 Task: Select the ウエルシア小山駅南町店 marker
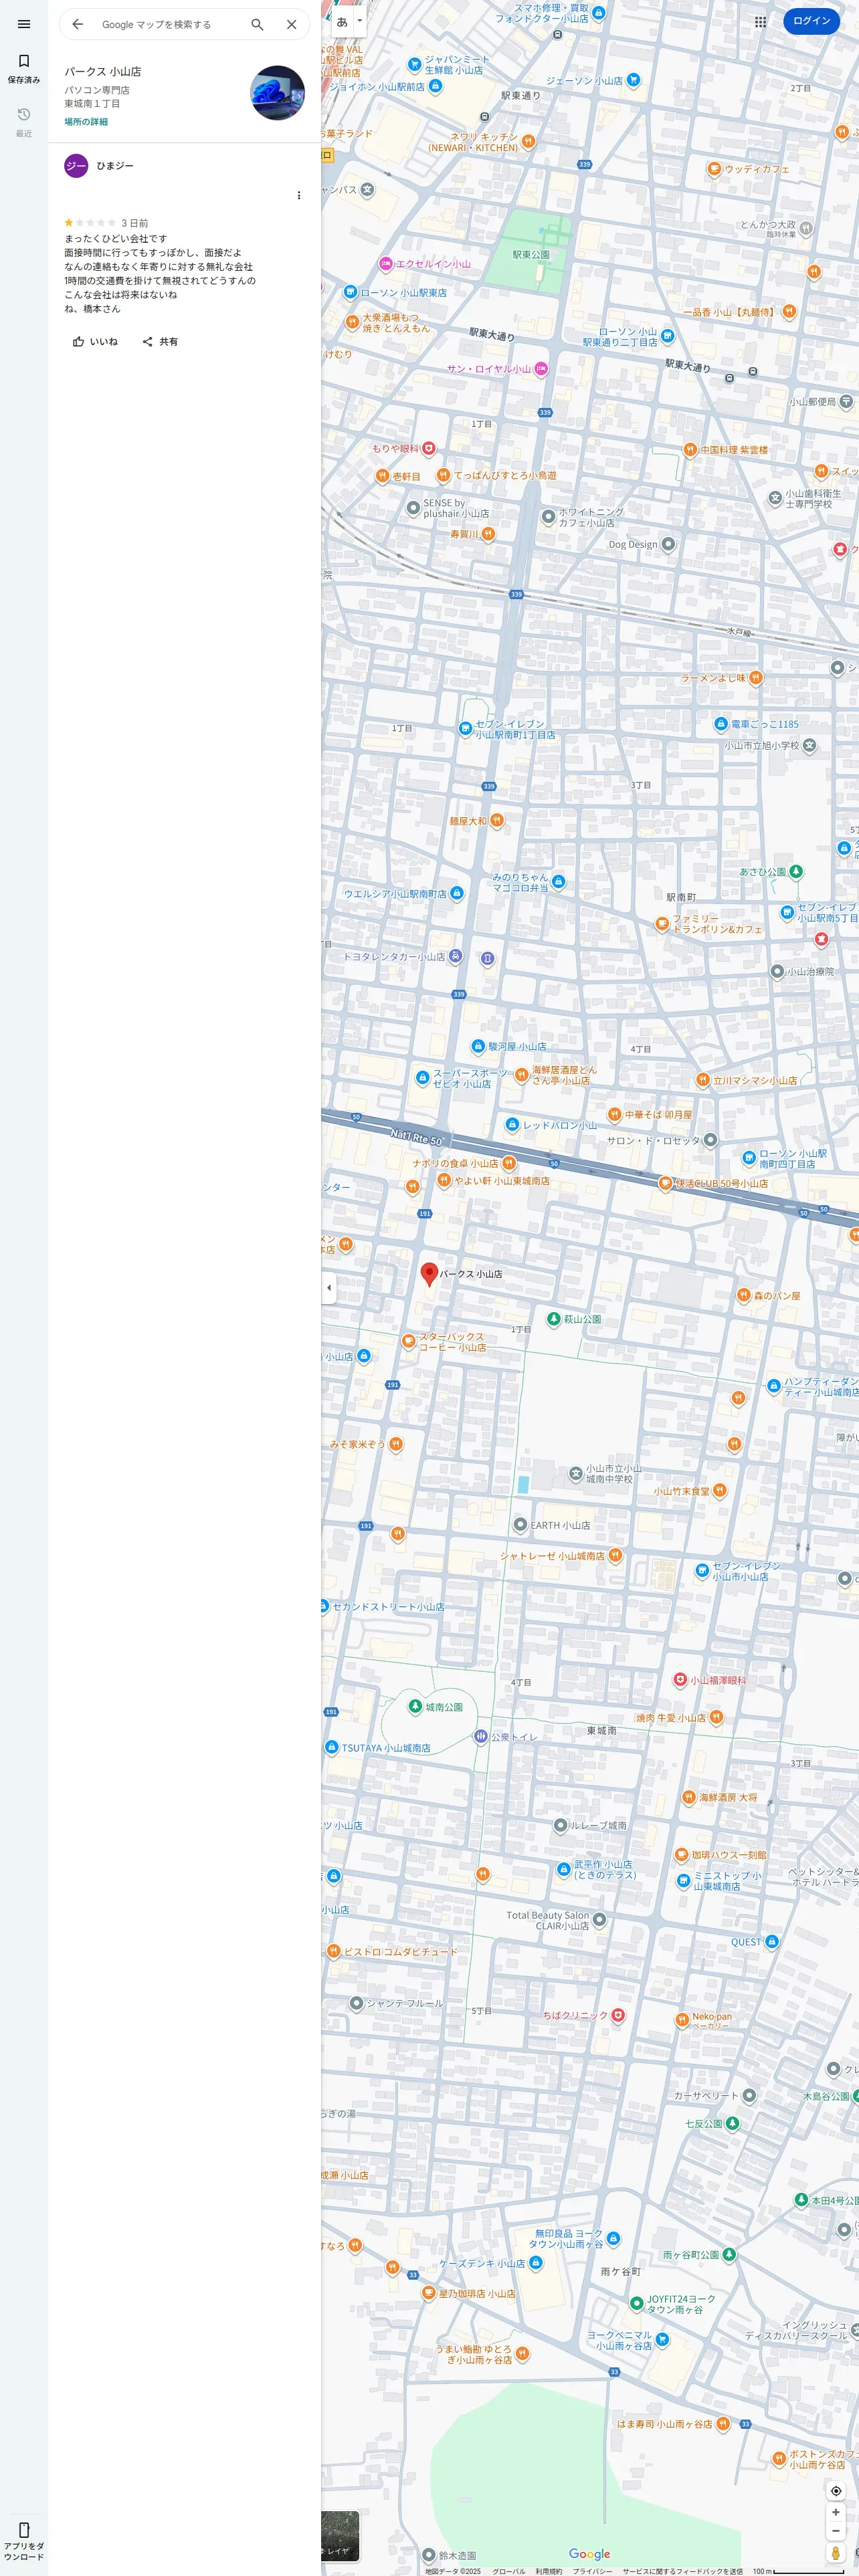coord(457,893)
